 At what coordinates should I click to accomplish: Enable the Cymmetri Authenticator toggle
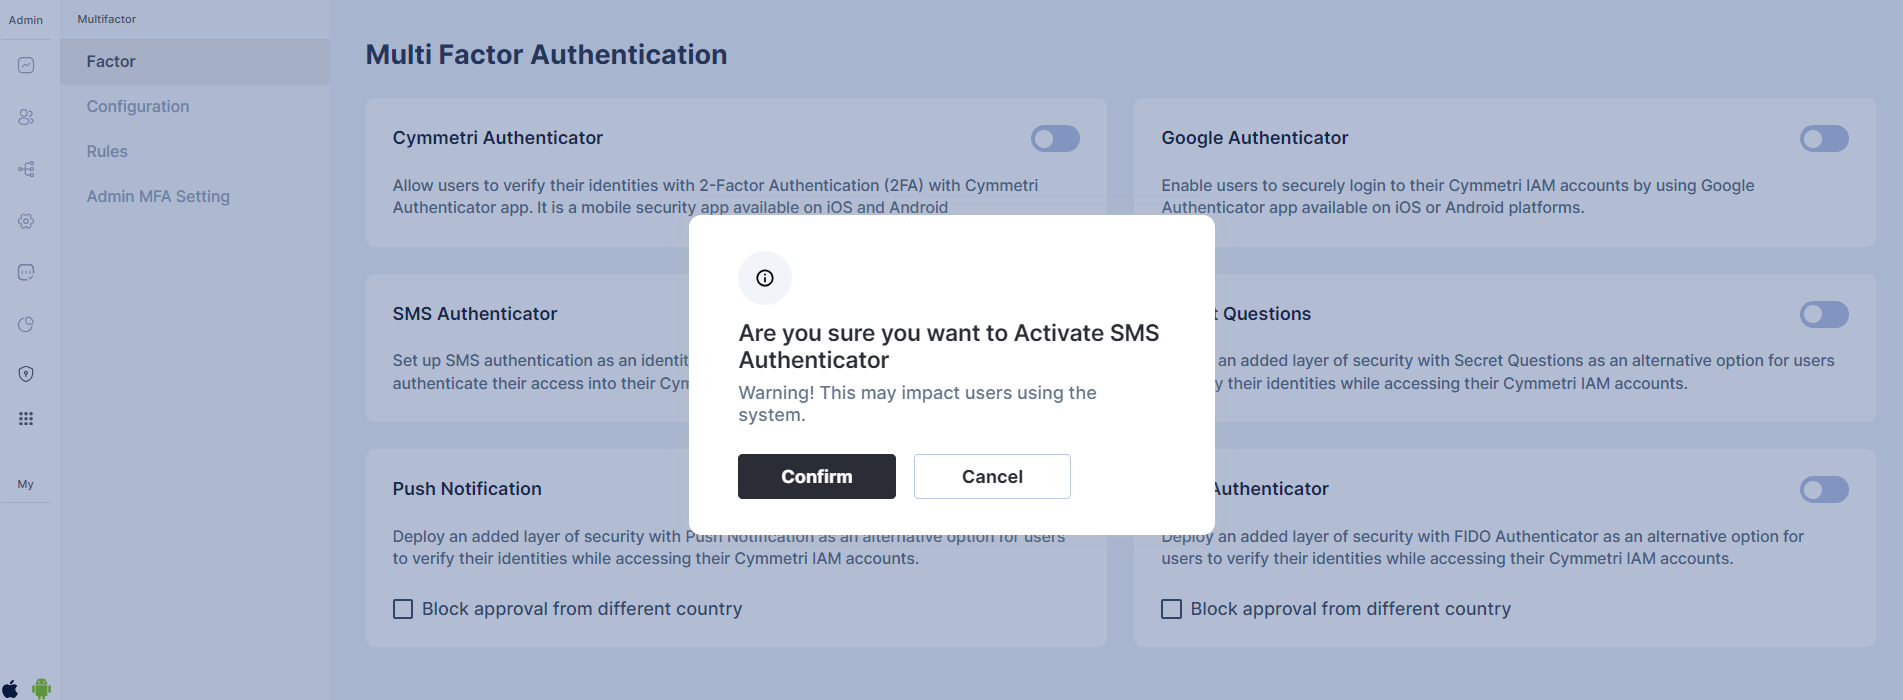1055,139
